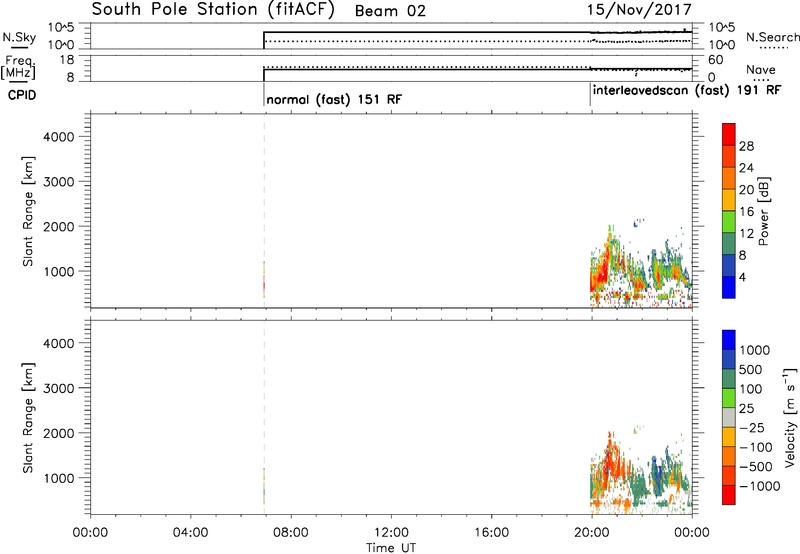Viewport: 800px width, 554px height.
Task: Click the 'Beam 02' label
Action: tap(390, 11)
